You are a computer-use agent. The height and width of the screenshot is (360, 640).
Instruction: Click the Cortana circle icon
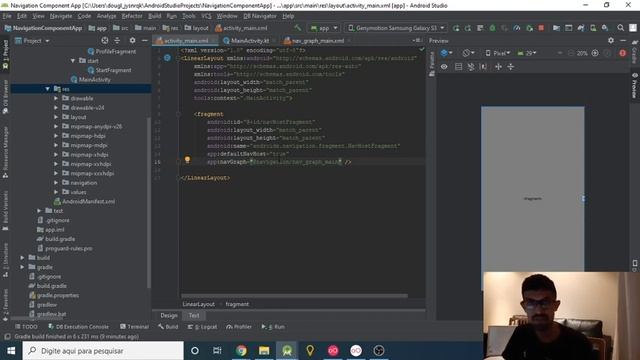coord(195,351)
